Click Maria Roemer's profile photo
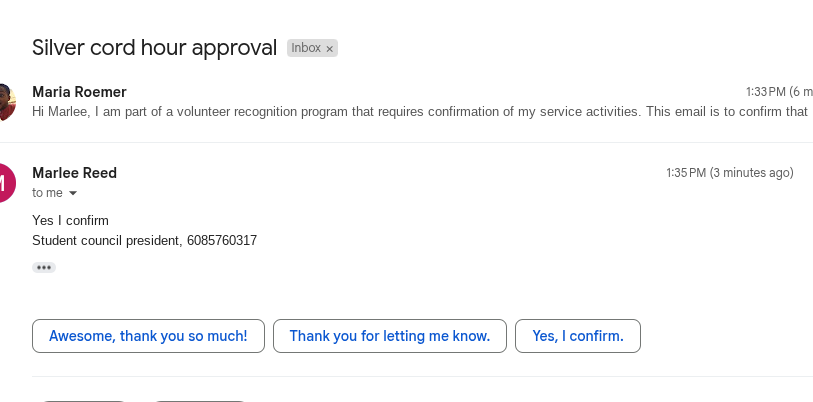The width and height of the screenshot is (813, 402). pyautogui.click(x=5, y=102)
